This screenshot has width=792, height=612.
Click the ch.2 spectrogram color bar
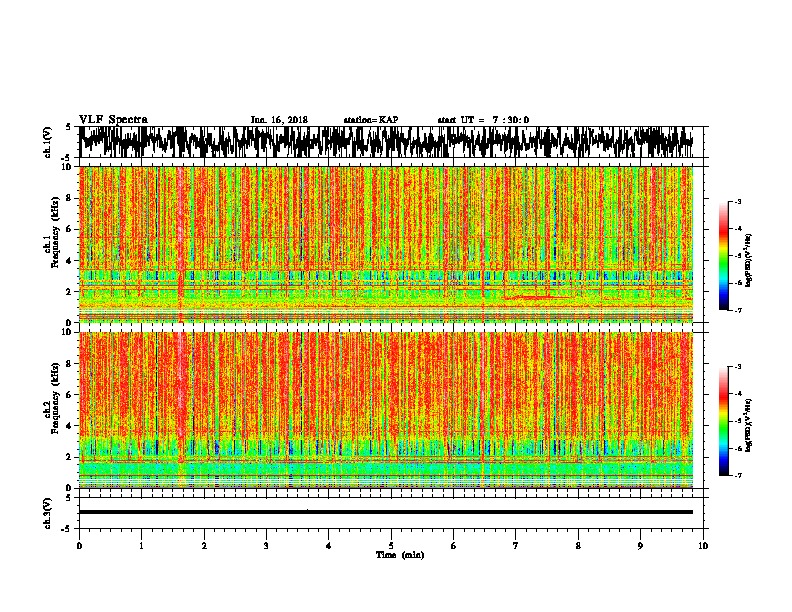(723, 421)
